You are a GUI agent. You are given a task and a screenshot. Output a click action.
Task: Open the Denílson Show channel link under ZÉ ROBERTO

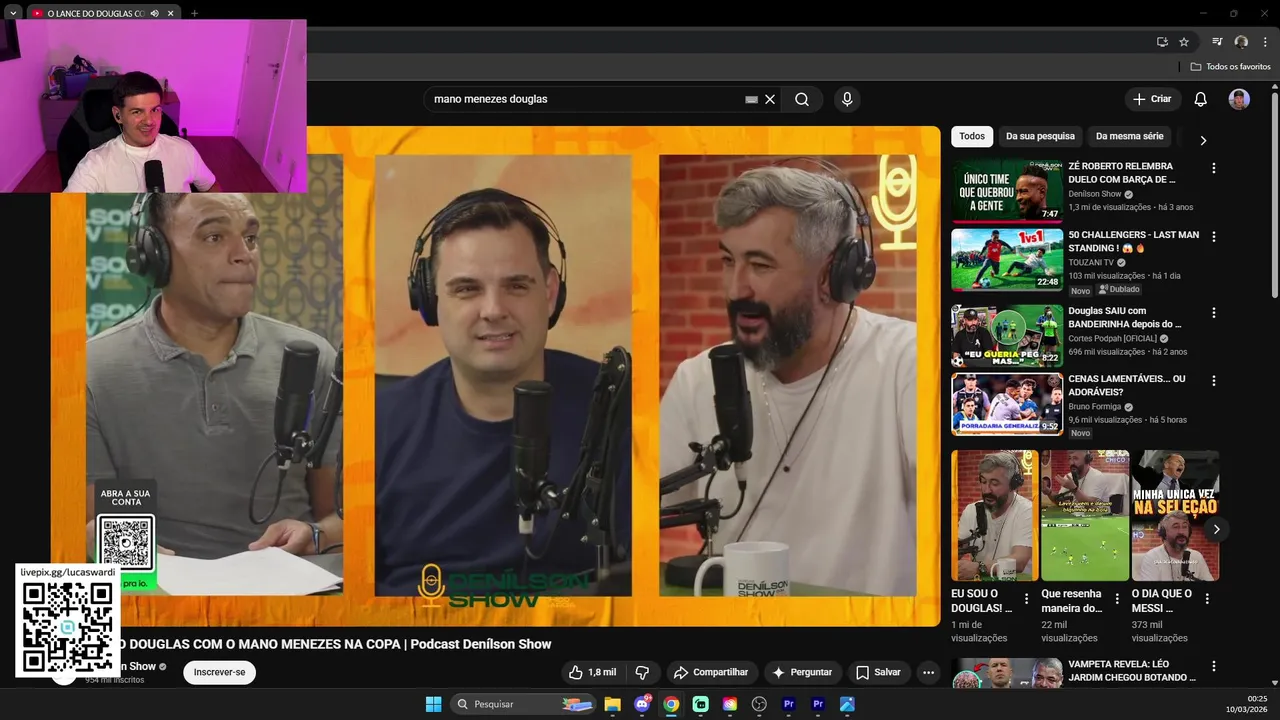click(x=1095, y=194)
